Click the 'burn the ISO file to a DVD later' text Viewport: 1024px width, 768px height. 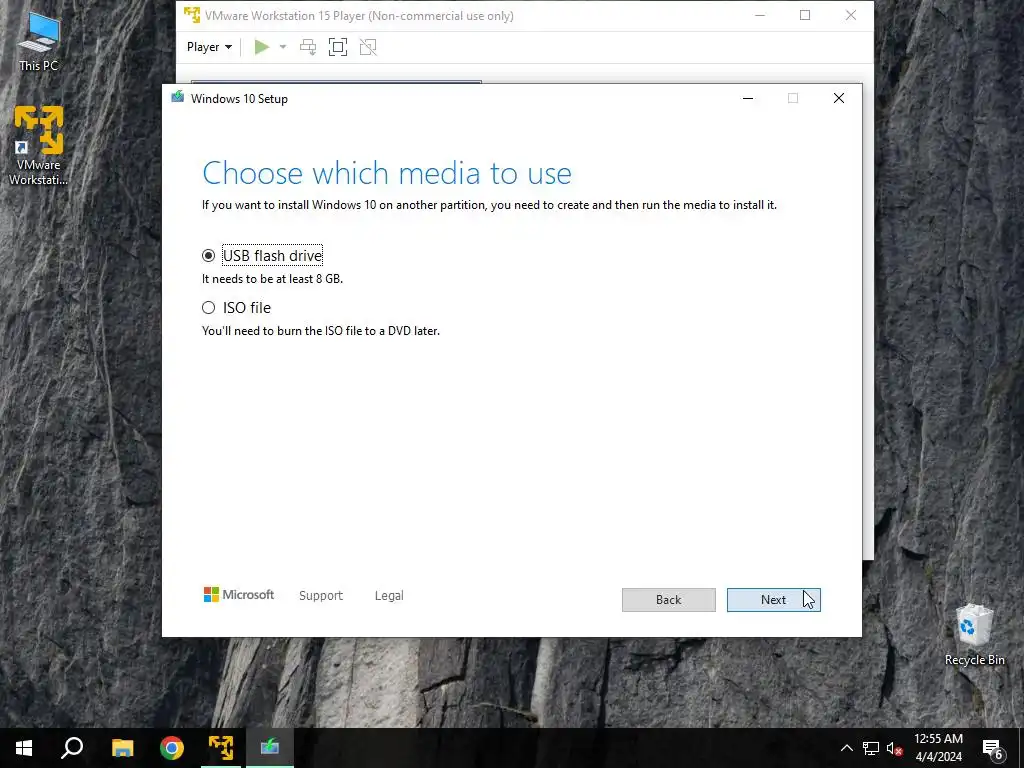click(359, 331)
